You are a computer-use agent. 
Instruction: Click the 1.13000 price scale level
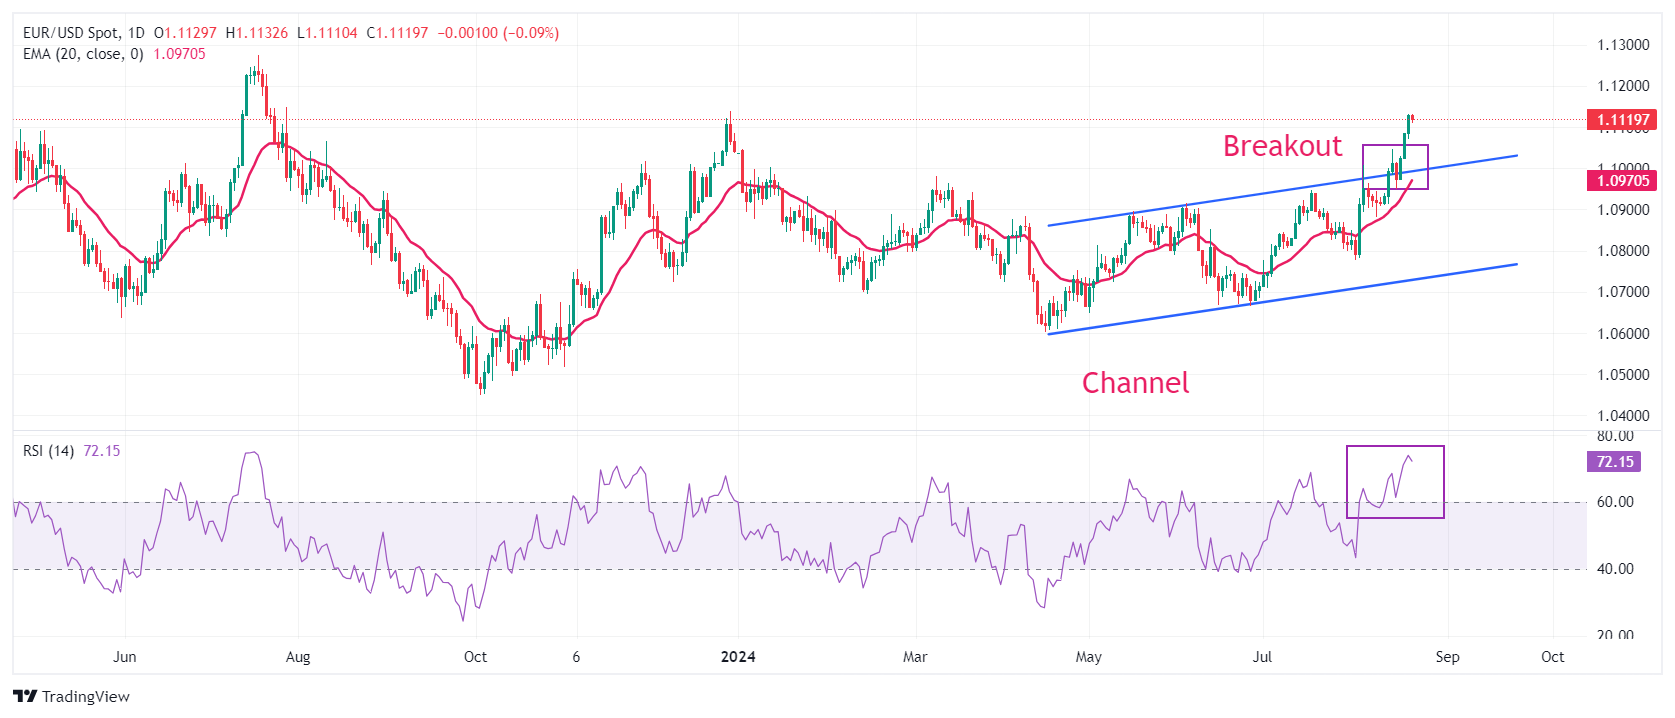[x=1623, y=45]
